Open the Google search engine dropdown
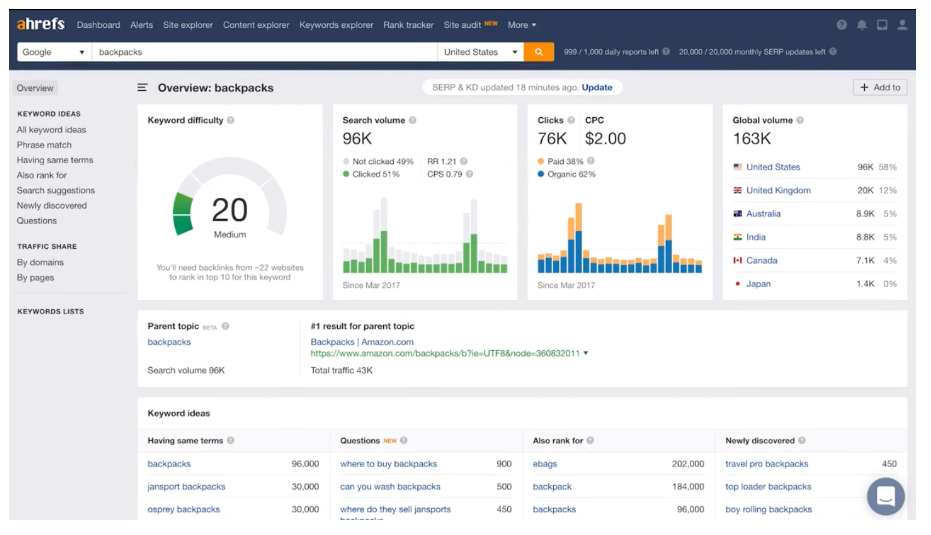931x535 pixels. point(54,52)
